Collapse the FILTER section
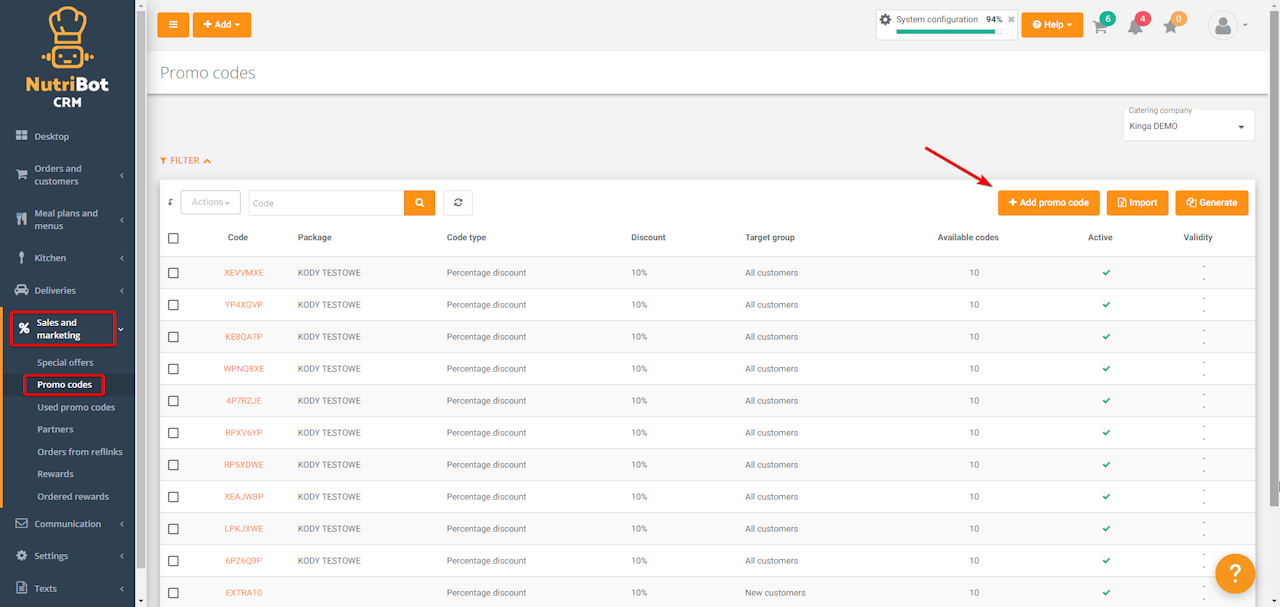1280x607 pixels. (186, 161)
